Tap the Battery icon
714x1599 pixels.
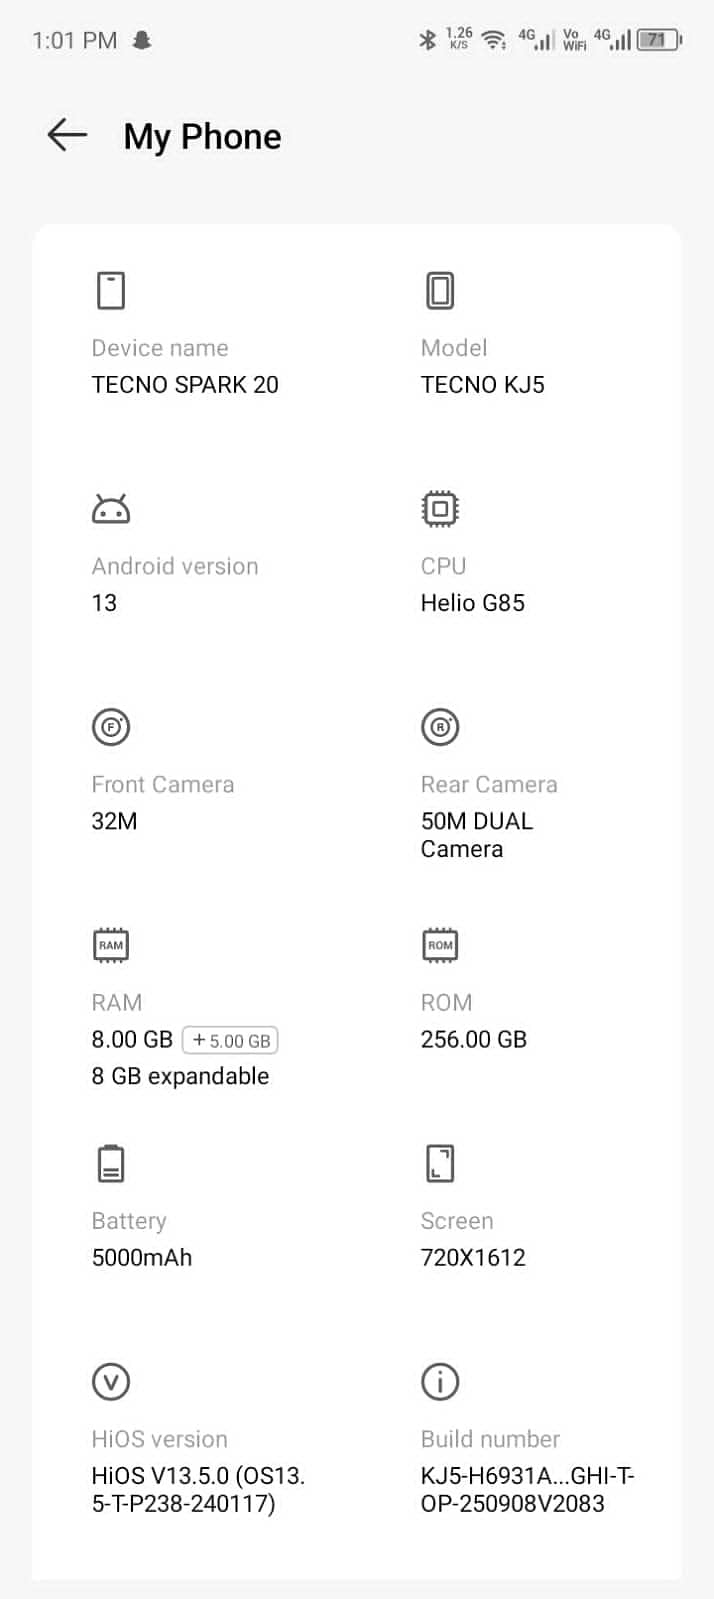tap(111, 1163)
